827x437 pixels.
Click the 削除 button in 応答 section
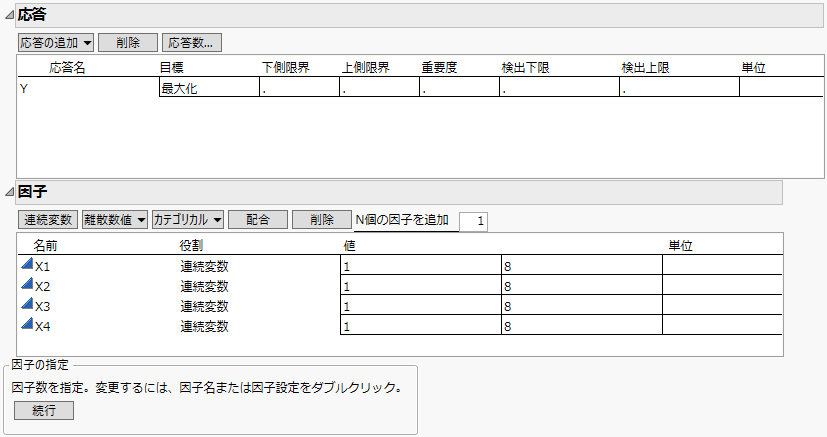click(x=128, y=43)
